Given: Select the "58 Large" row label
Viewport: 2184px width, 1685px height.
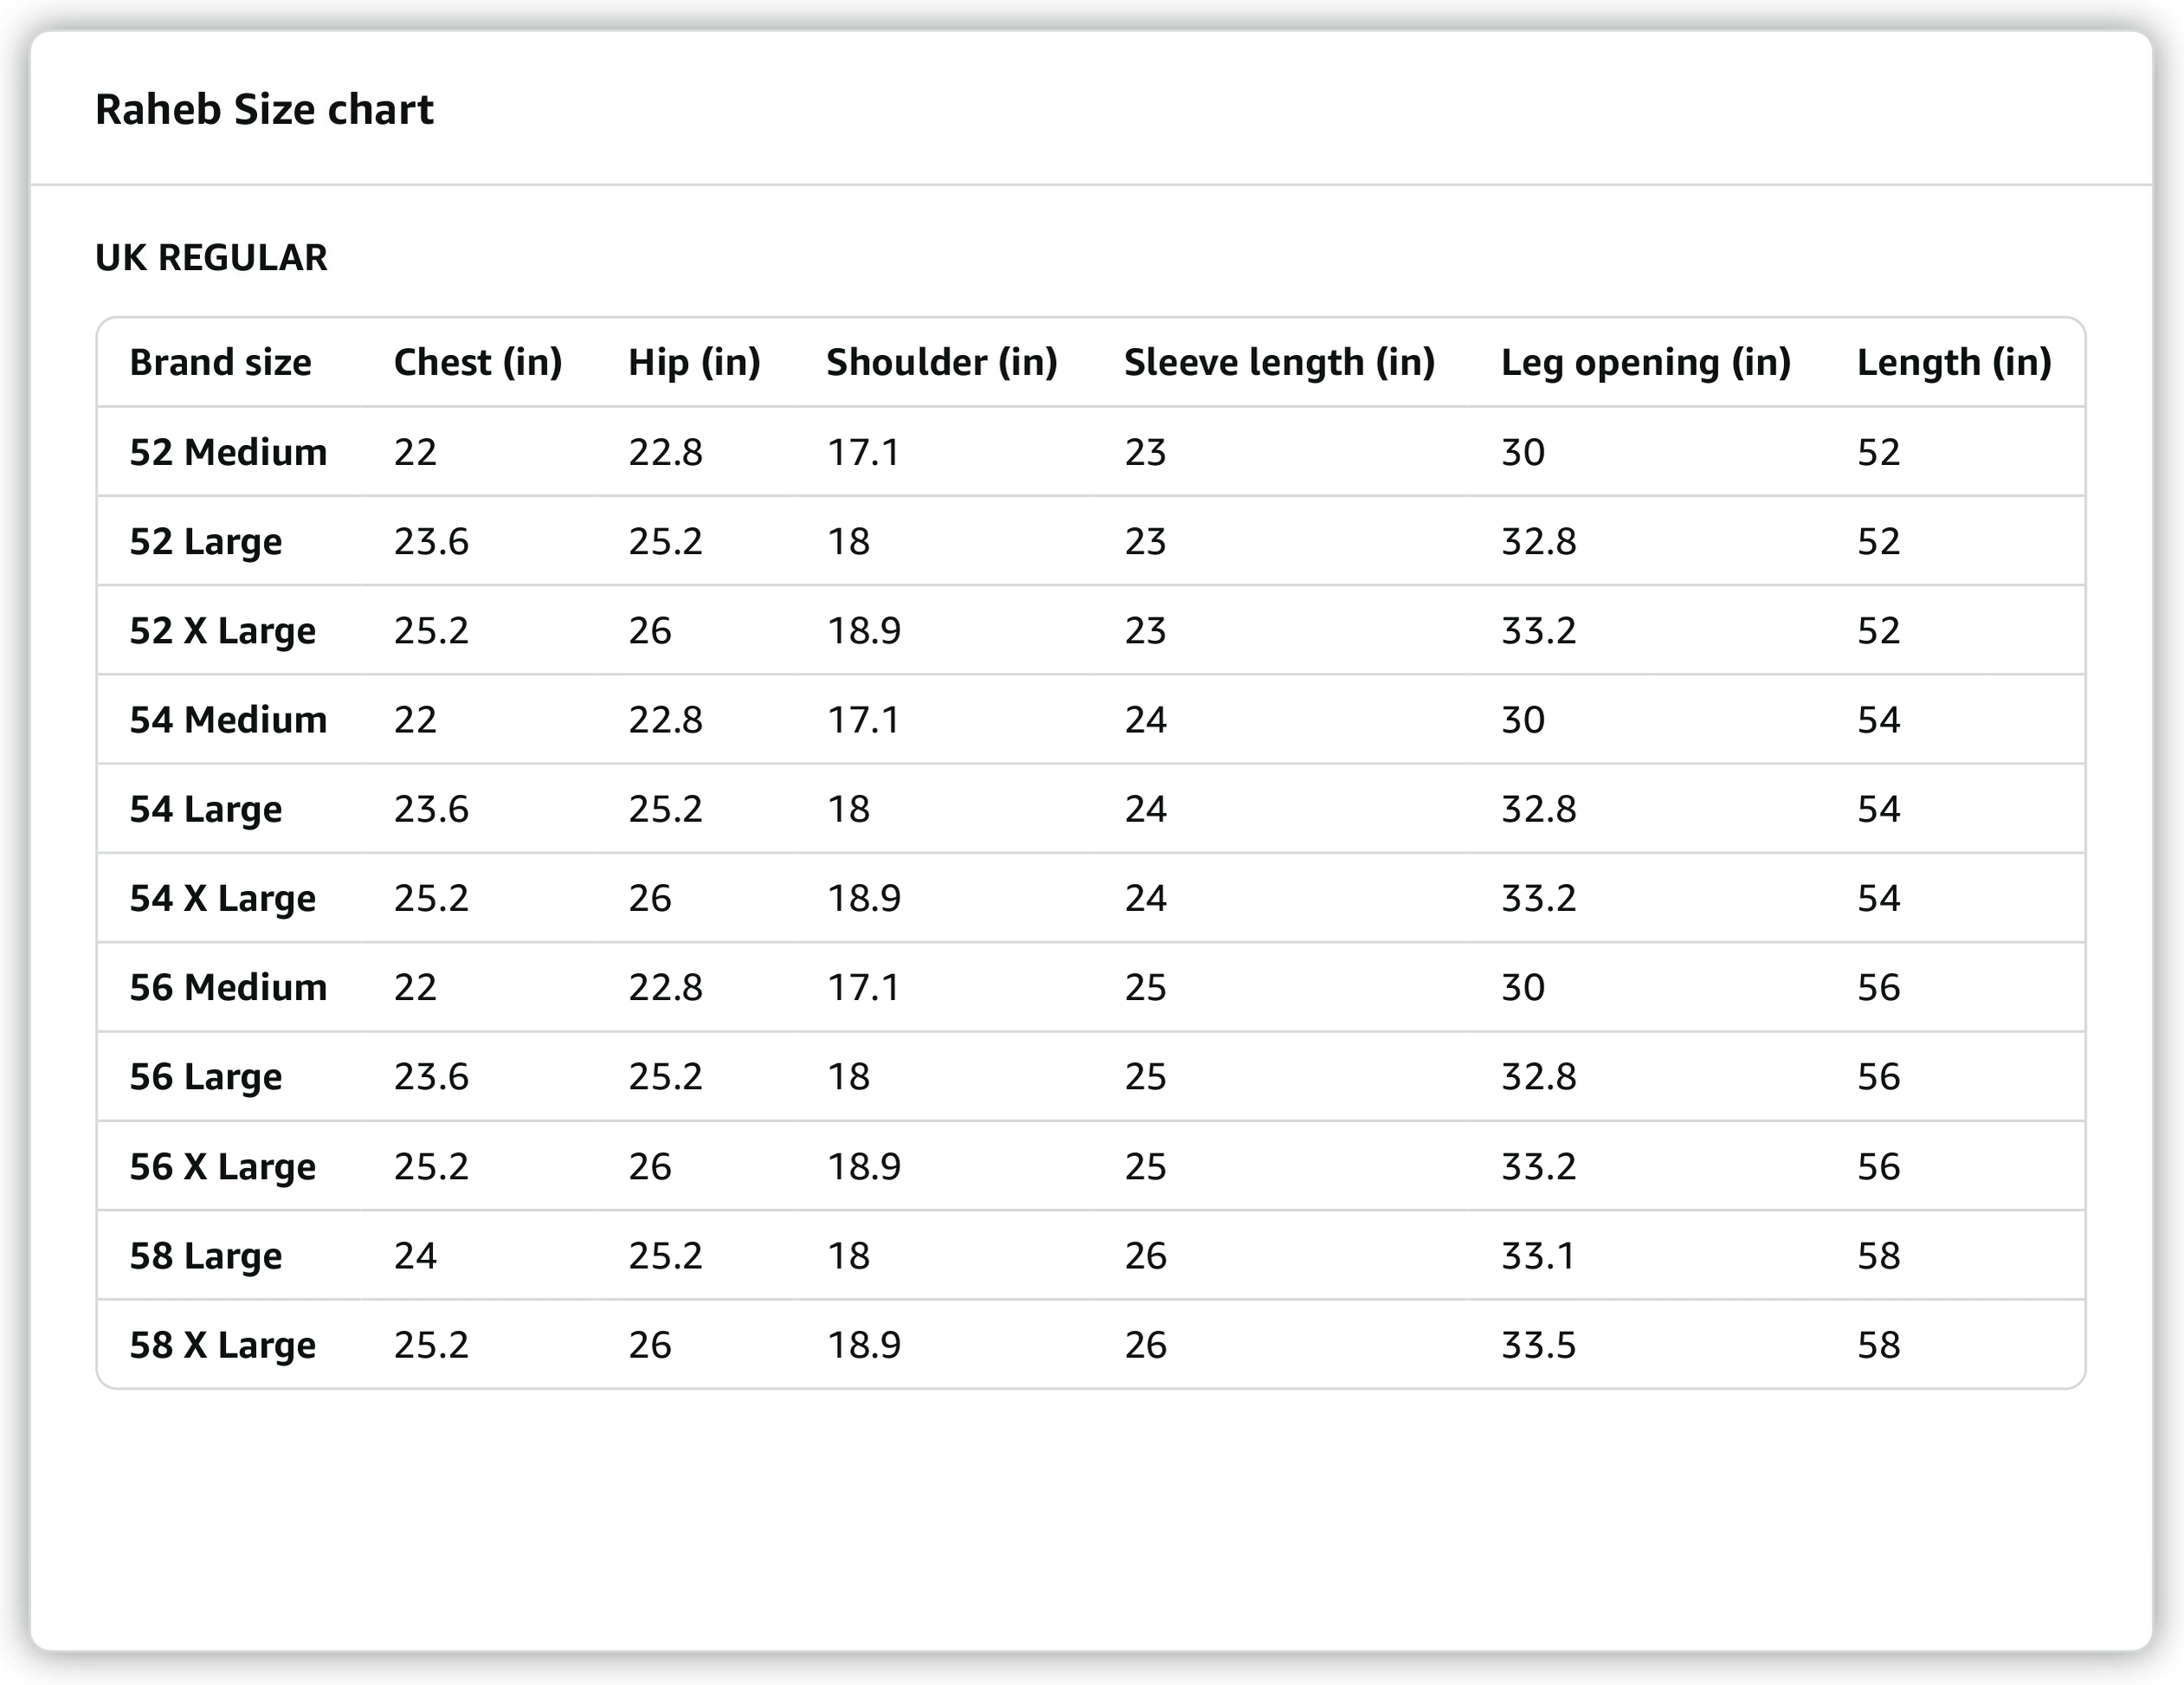Looking at the screenshot, I should [205, 1256].
